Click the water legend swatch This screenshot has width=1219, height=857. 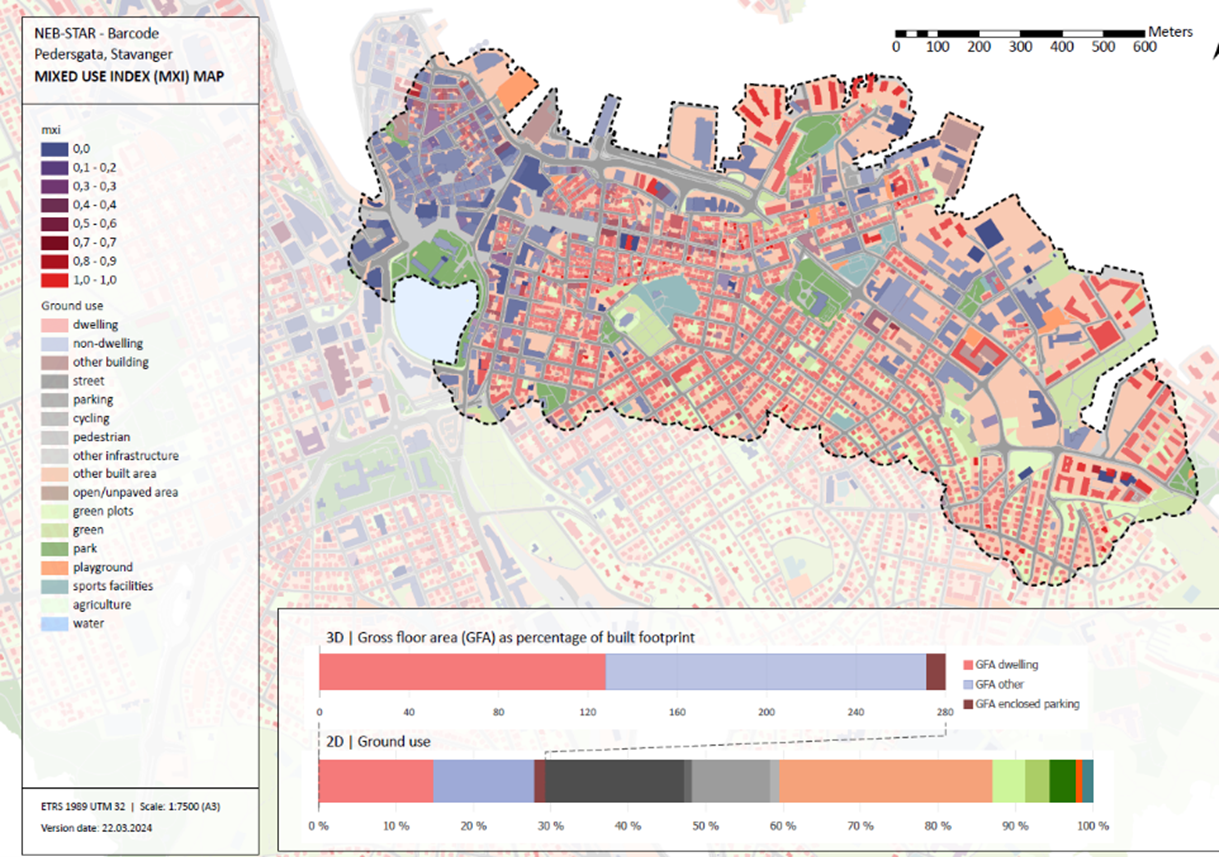(x=55, y=624)
